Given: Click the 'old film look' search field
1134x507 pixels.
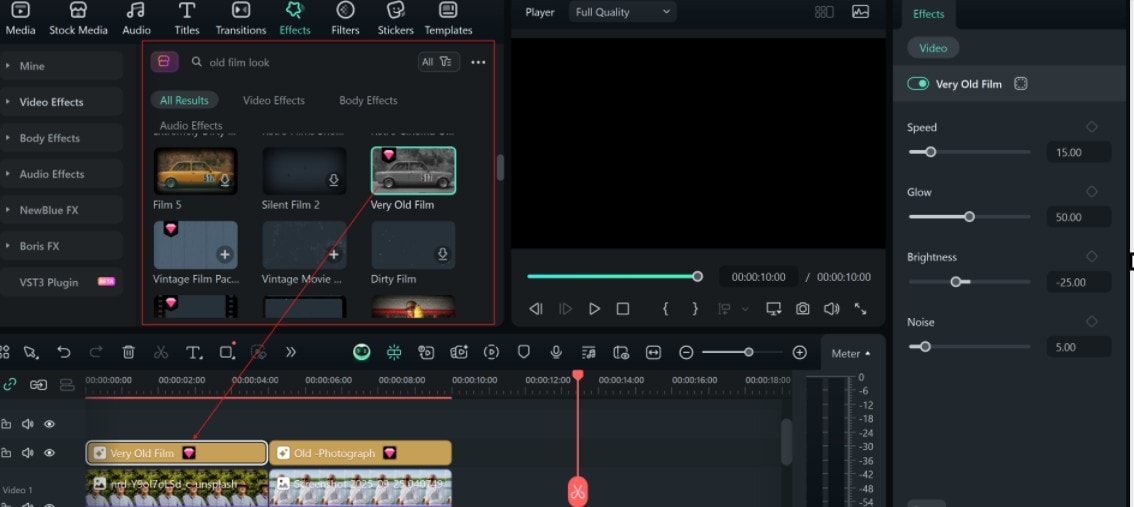Looking at the screenshot, I should tap(300, 62).
